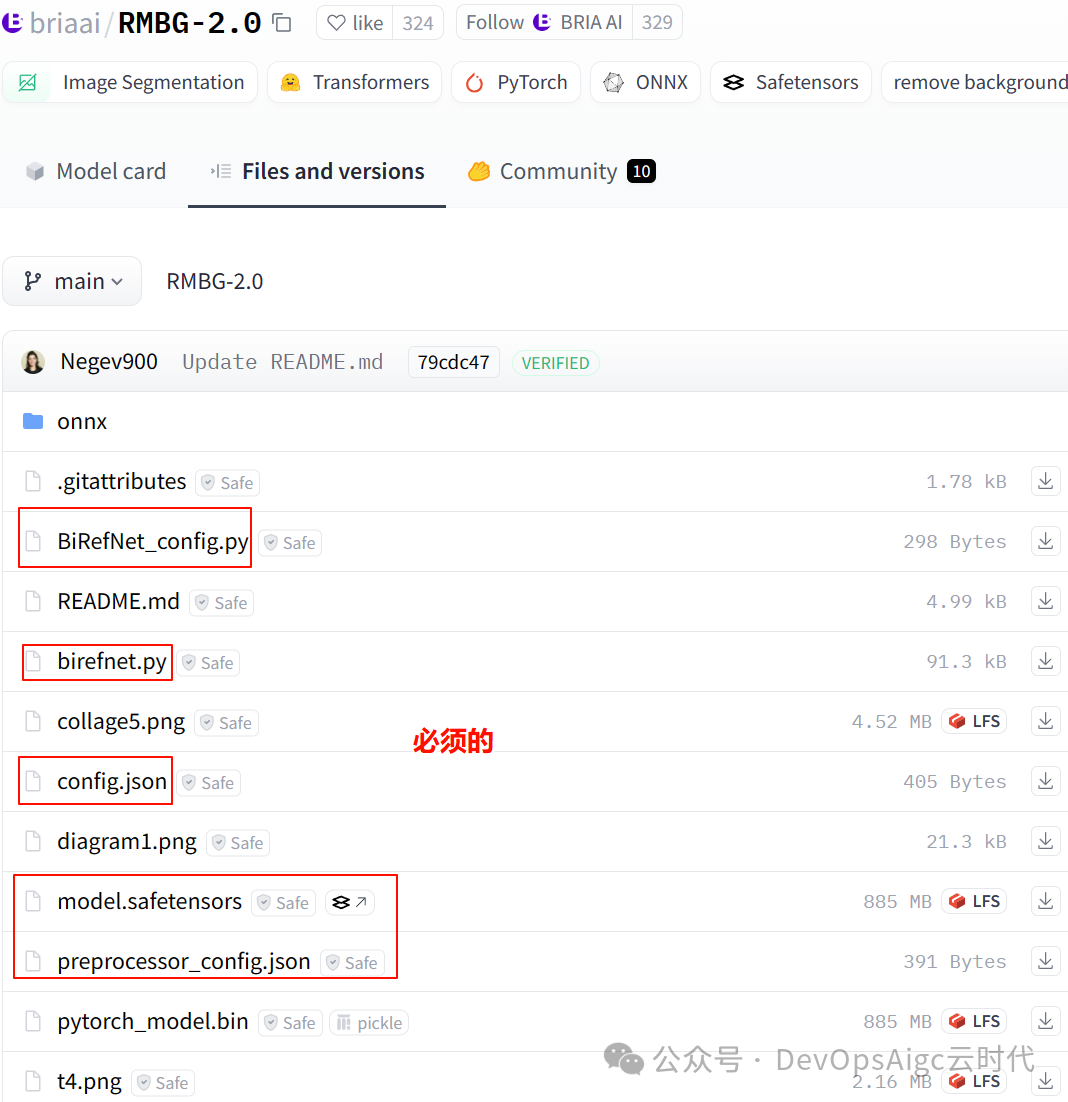Open the README.md file
Screen dimensions: 1068x1102
tap(118, 602)
